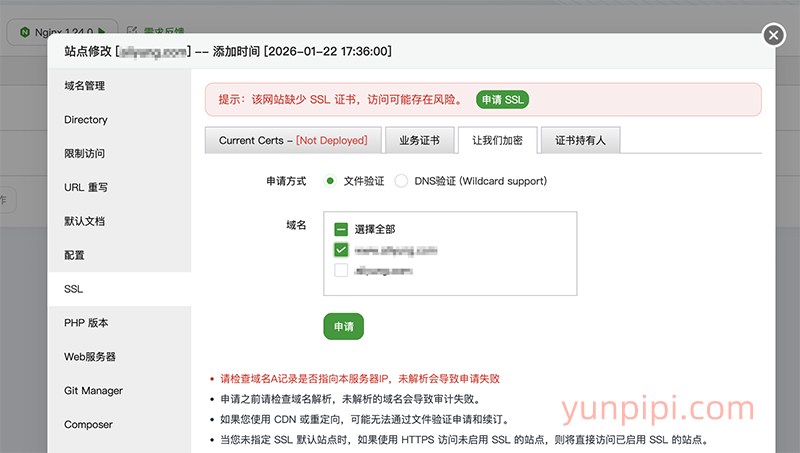Select 文件验证 radio option
Image resolution: width=800 pixels, height=453 pixels.
coord(330,182)
